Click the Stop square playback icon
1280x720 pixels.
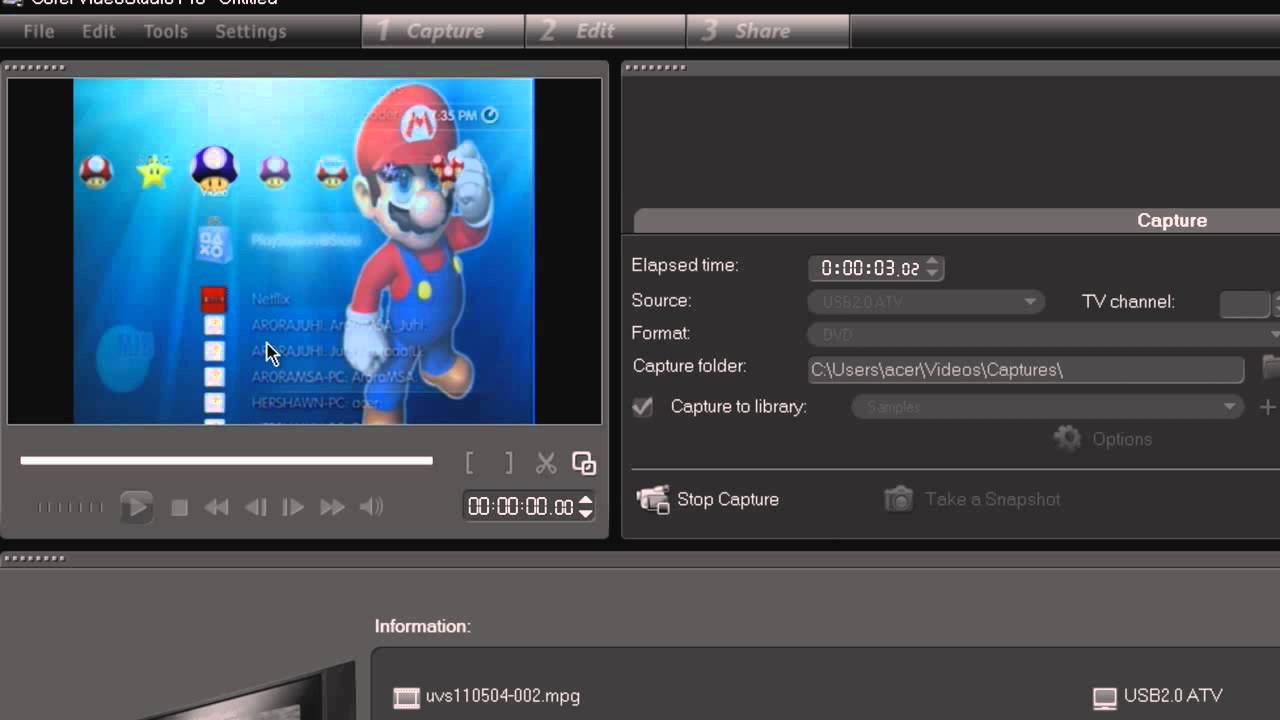pyautogui.click(x=179, y=508)
